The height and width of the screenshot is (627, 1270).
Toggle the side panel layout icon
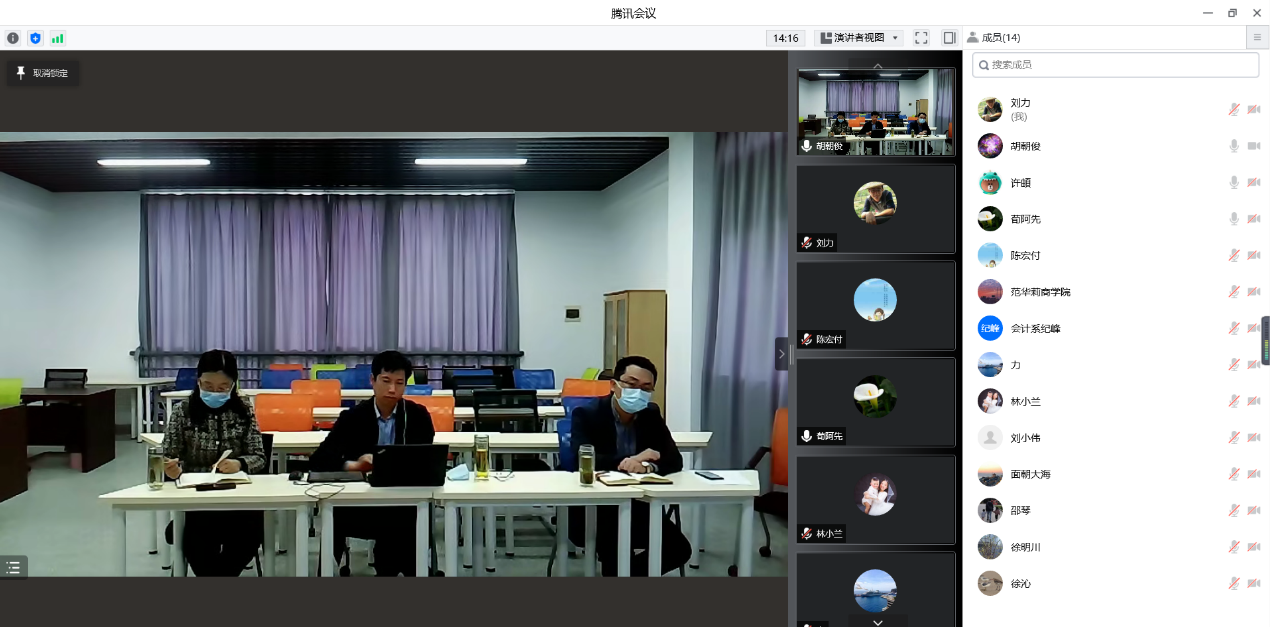[949, 38]
